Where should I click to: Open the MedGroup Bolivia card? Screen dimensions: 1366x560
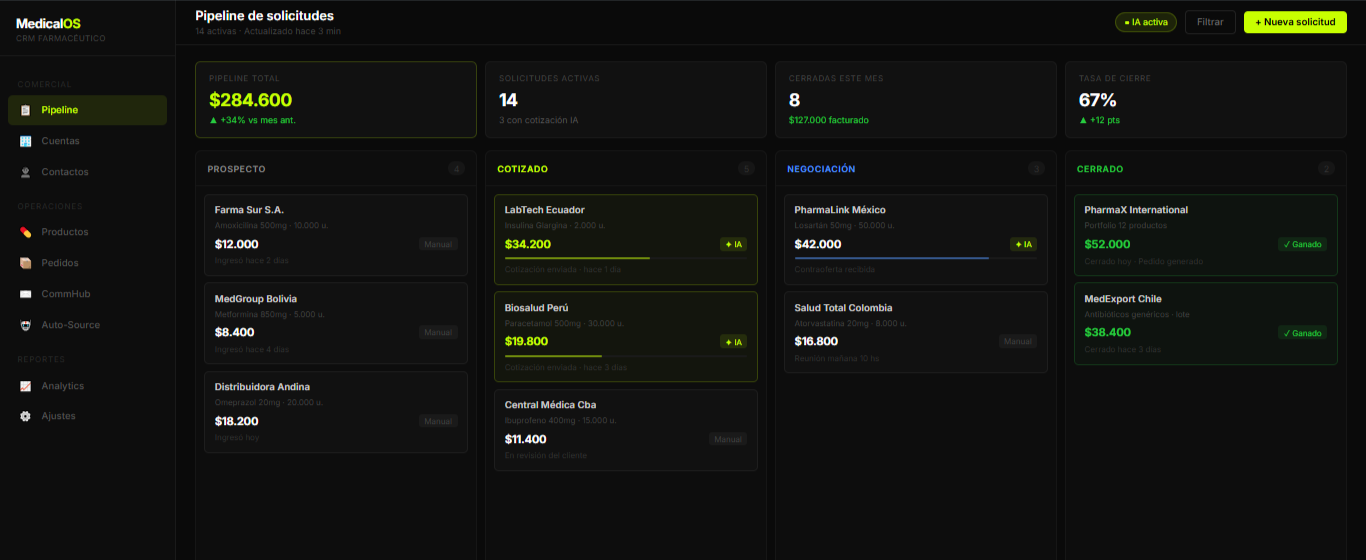336,323
